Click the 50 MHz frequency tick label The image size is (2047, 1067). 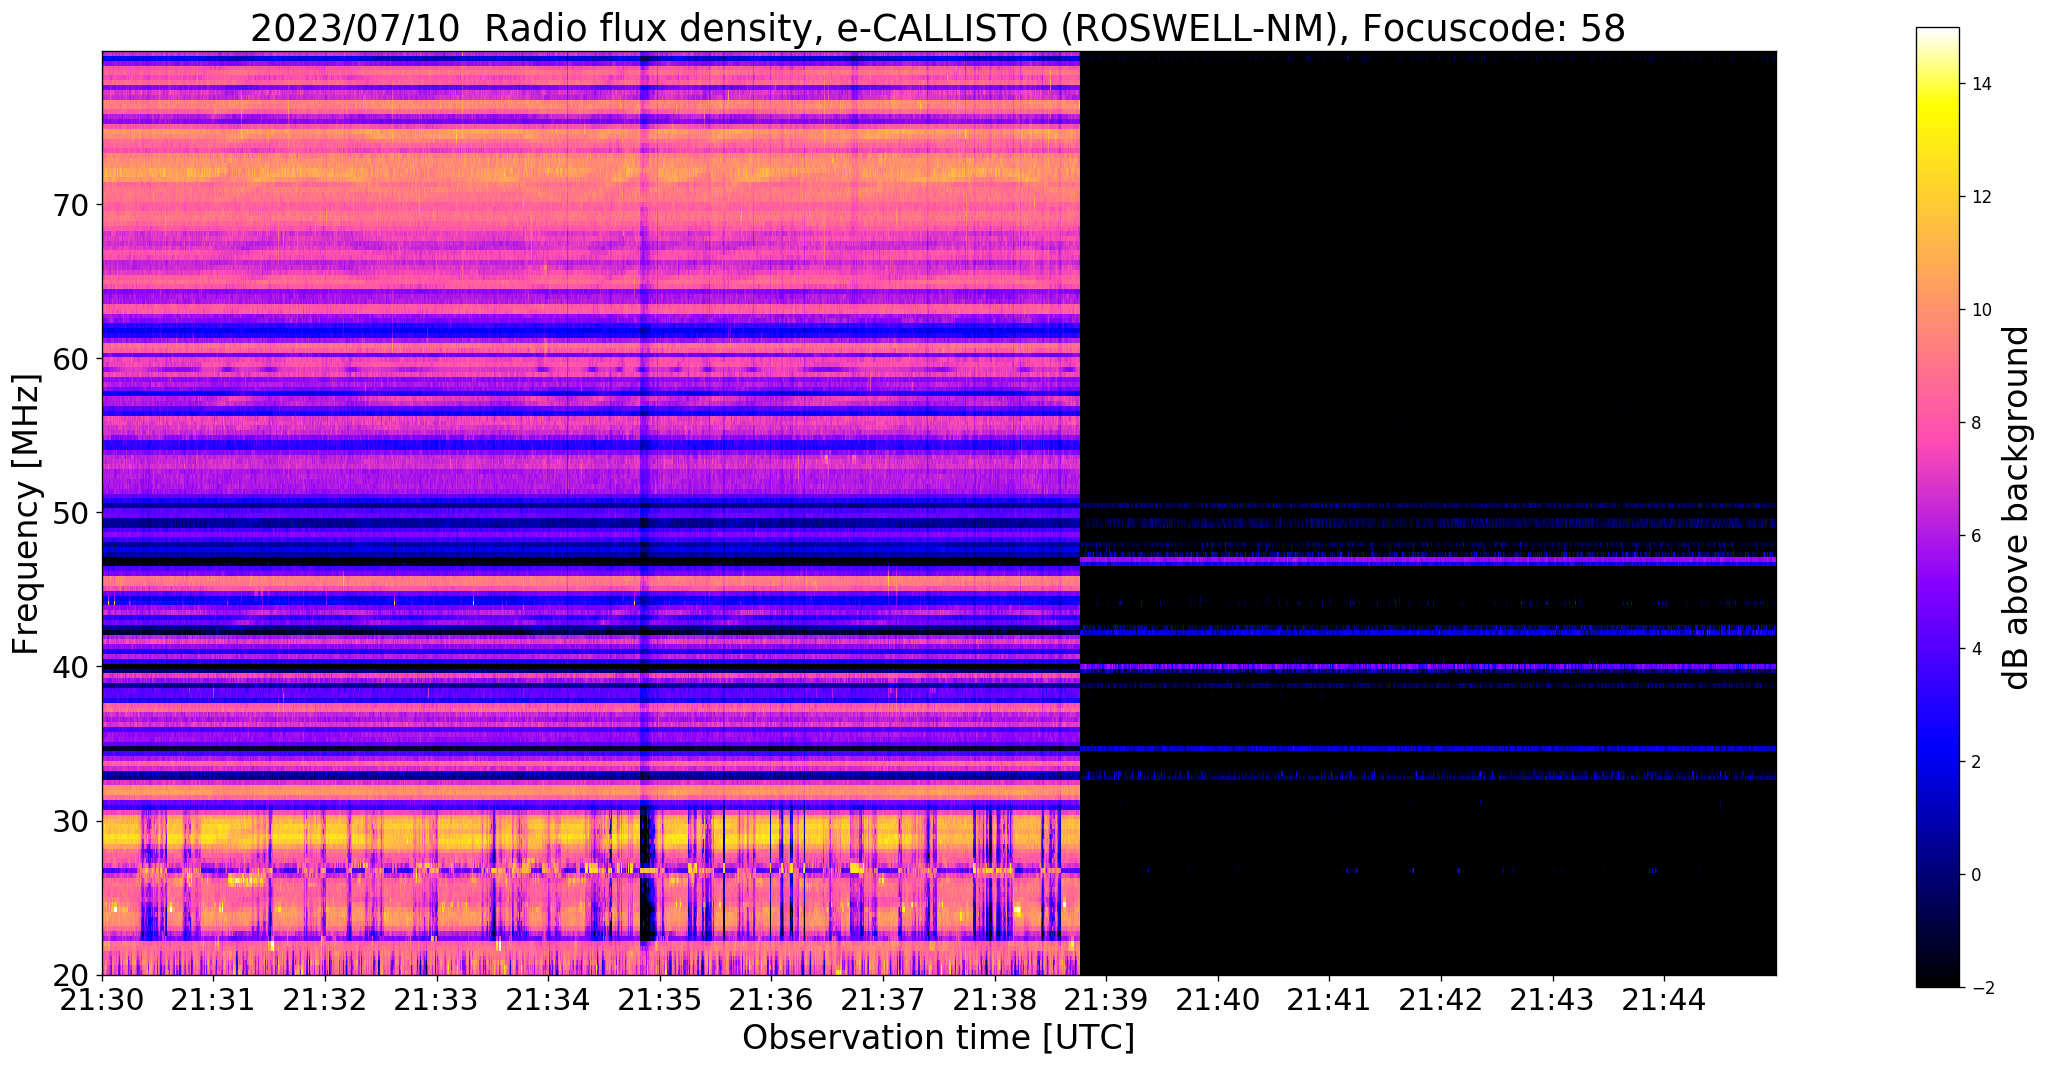(69, 513)
